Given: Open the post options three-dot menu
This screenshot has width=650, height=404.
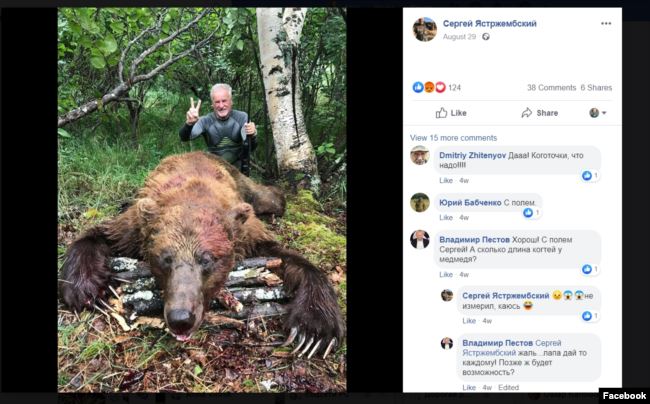Looking at the screenshot, I should click(606, 23).
